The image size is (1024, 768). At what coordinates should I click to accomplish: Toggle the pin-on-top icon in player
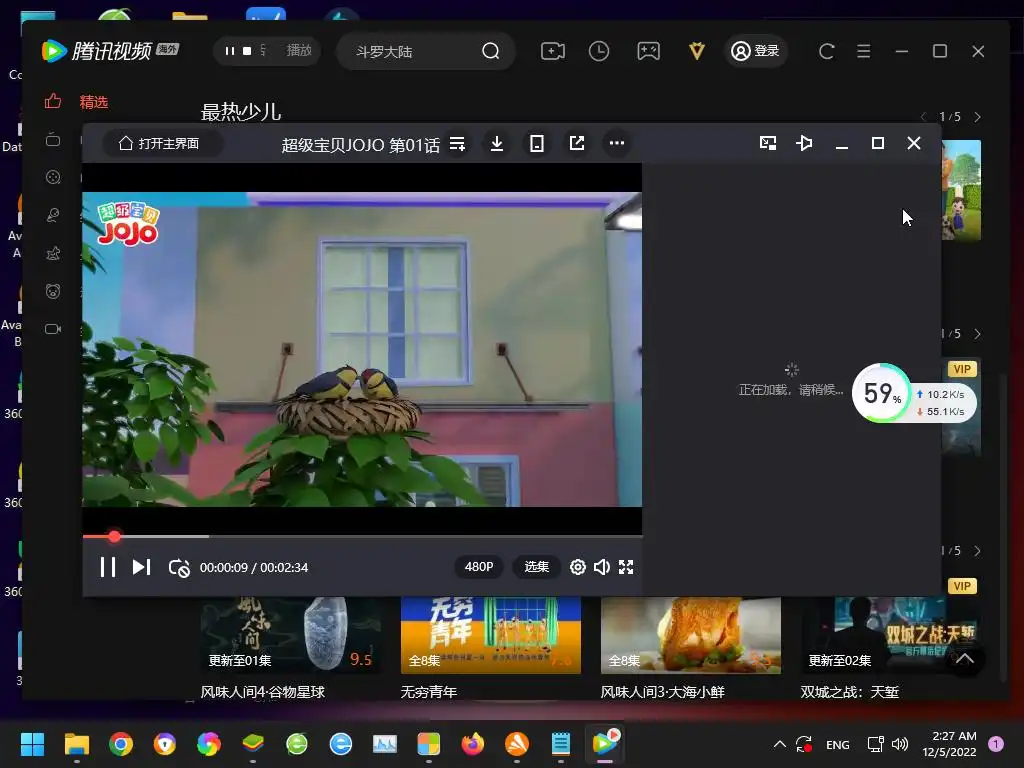tap(805, 143)
